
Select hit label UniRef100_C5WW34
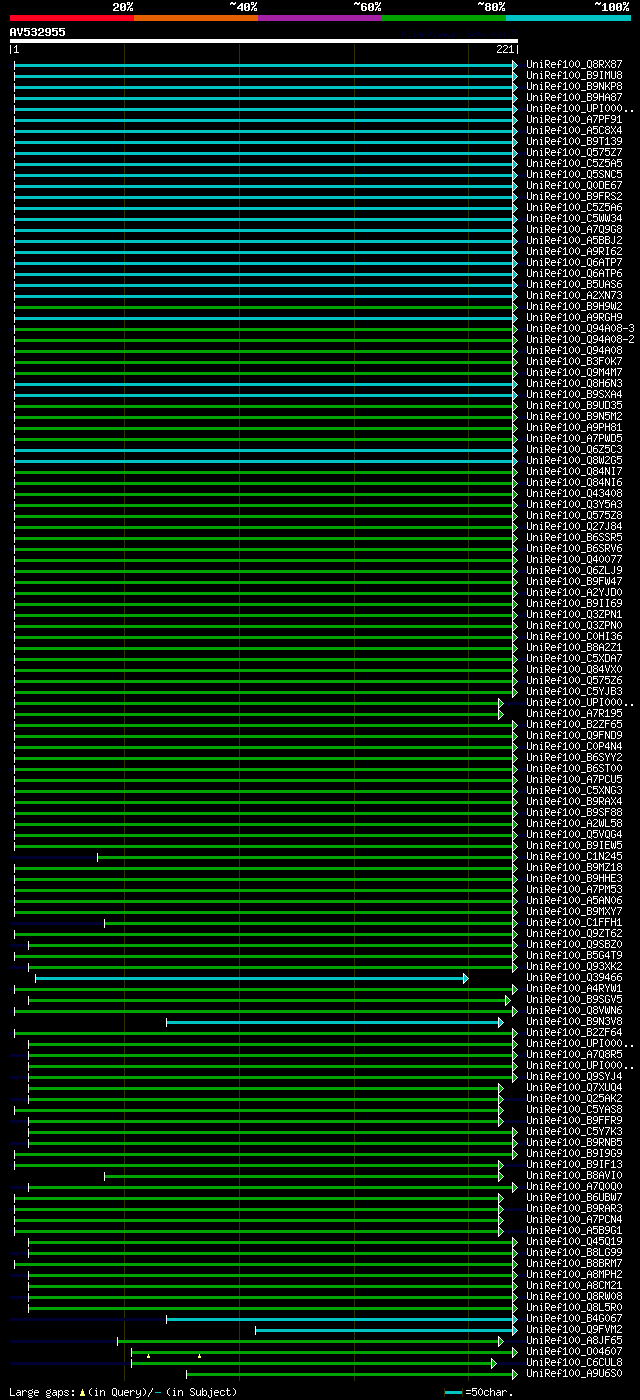tap(574, 218)
